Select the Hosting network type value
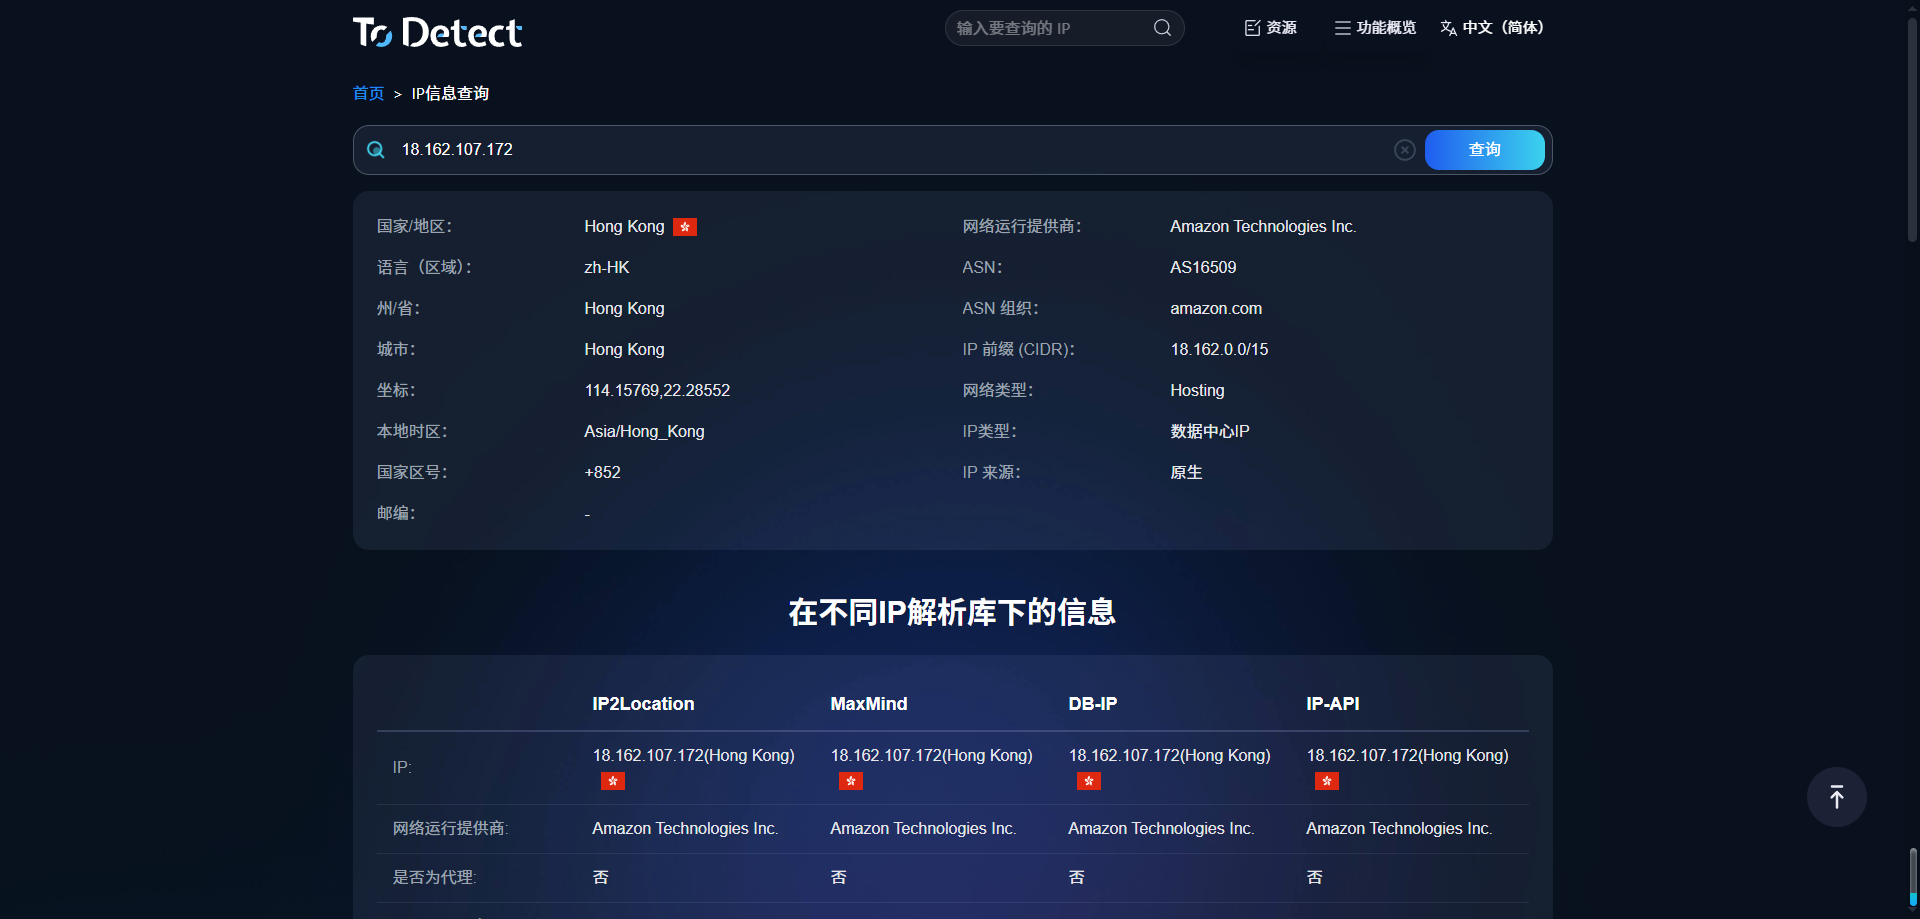Viewport: 1920px width, 919px height. click(x=1197, y=390)
